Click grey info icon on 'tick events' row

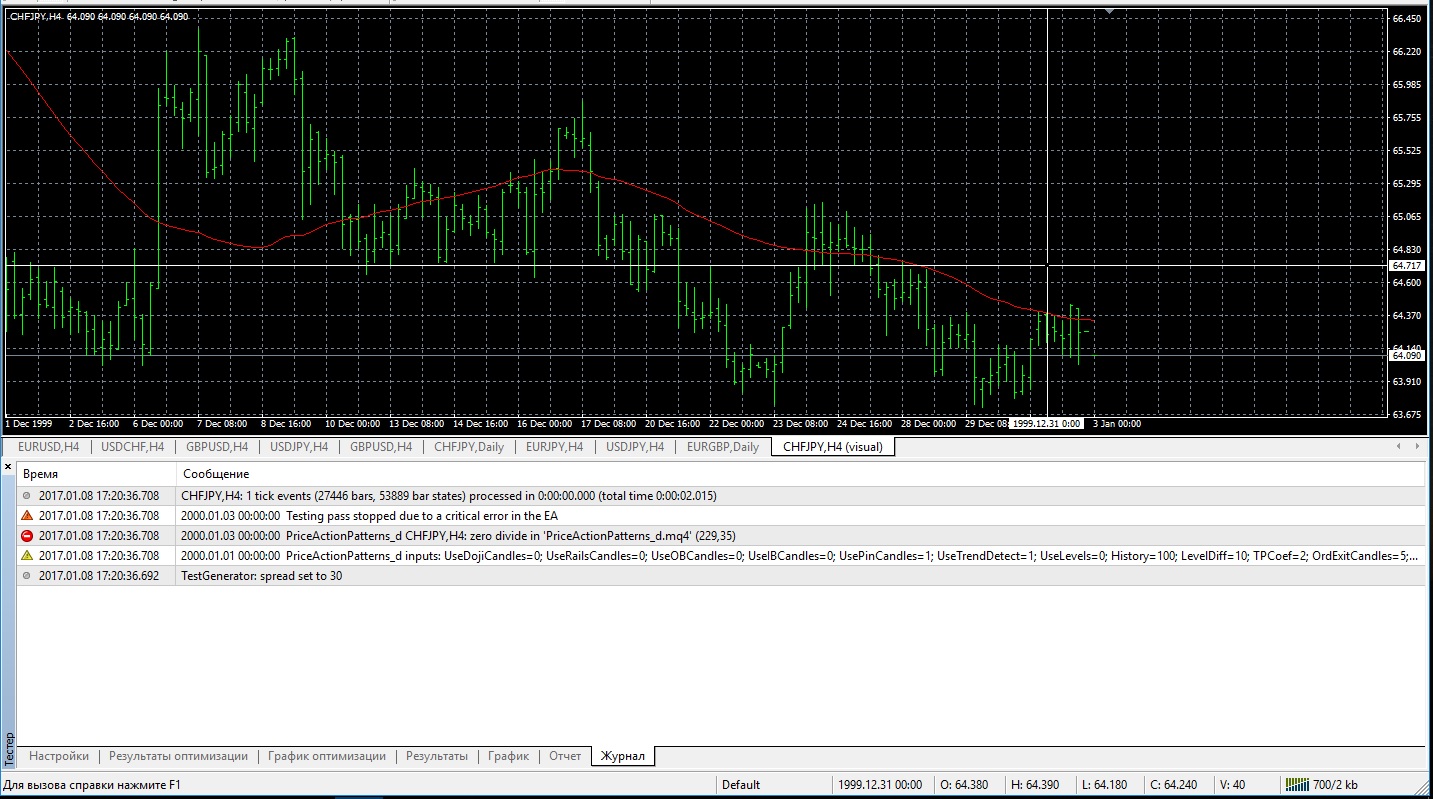[27, 496]
